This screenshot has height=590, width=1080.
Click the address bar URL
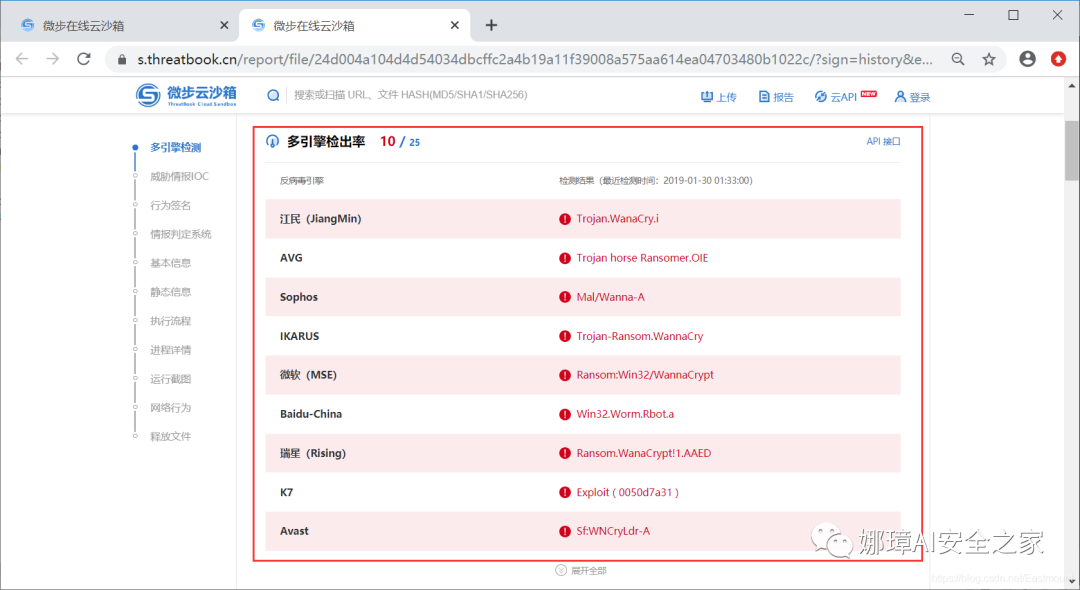click(535, 59)
